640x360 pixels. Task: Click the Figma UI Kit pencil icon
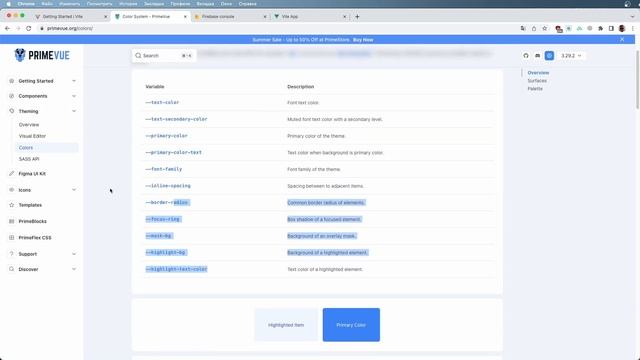click(11, 173)
